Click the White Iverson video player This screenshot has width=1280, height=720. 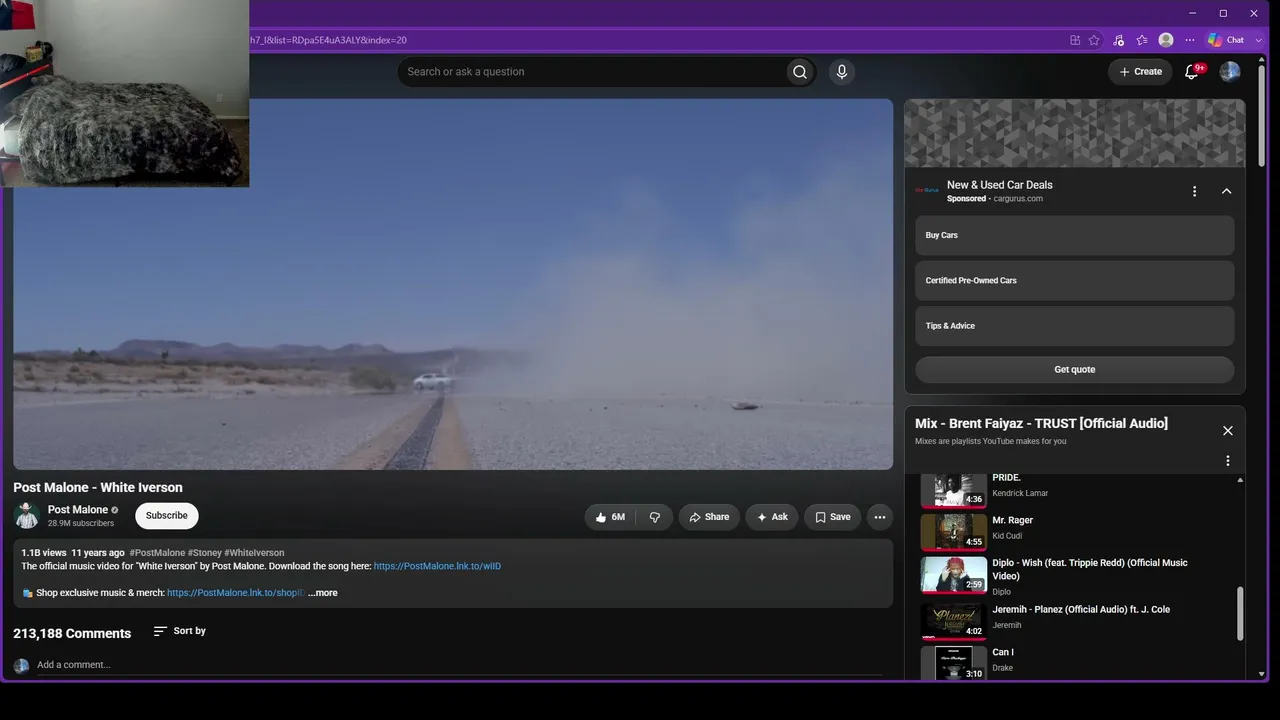[x=453, y=284]
